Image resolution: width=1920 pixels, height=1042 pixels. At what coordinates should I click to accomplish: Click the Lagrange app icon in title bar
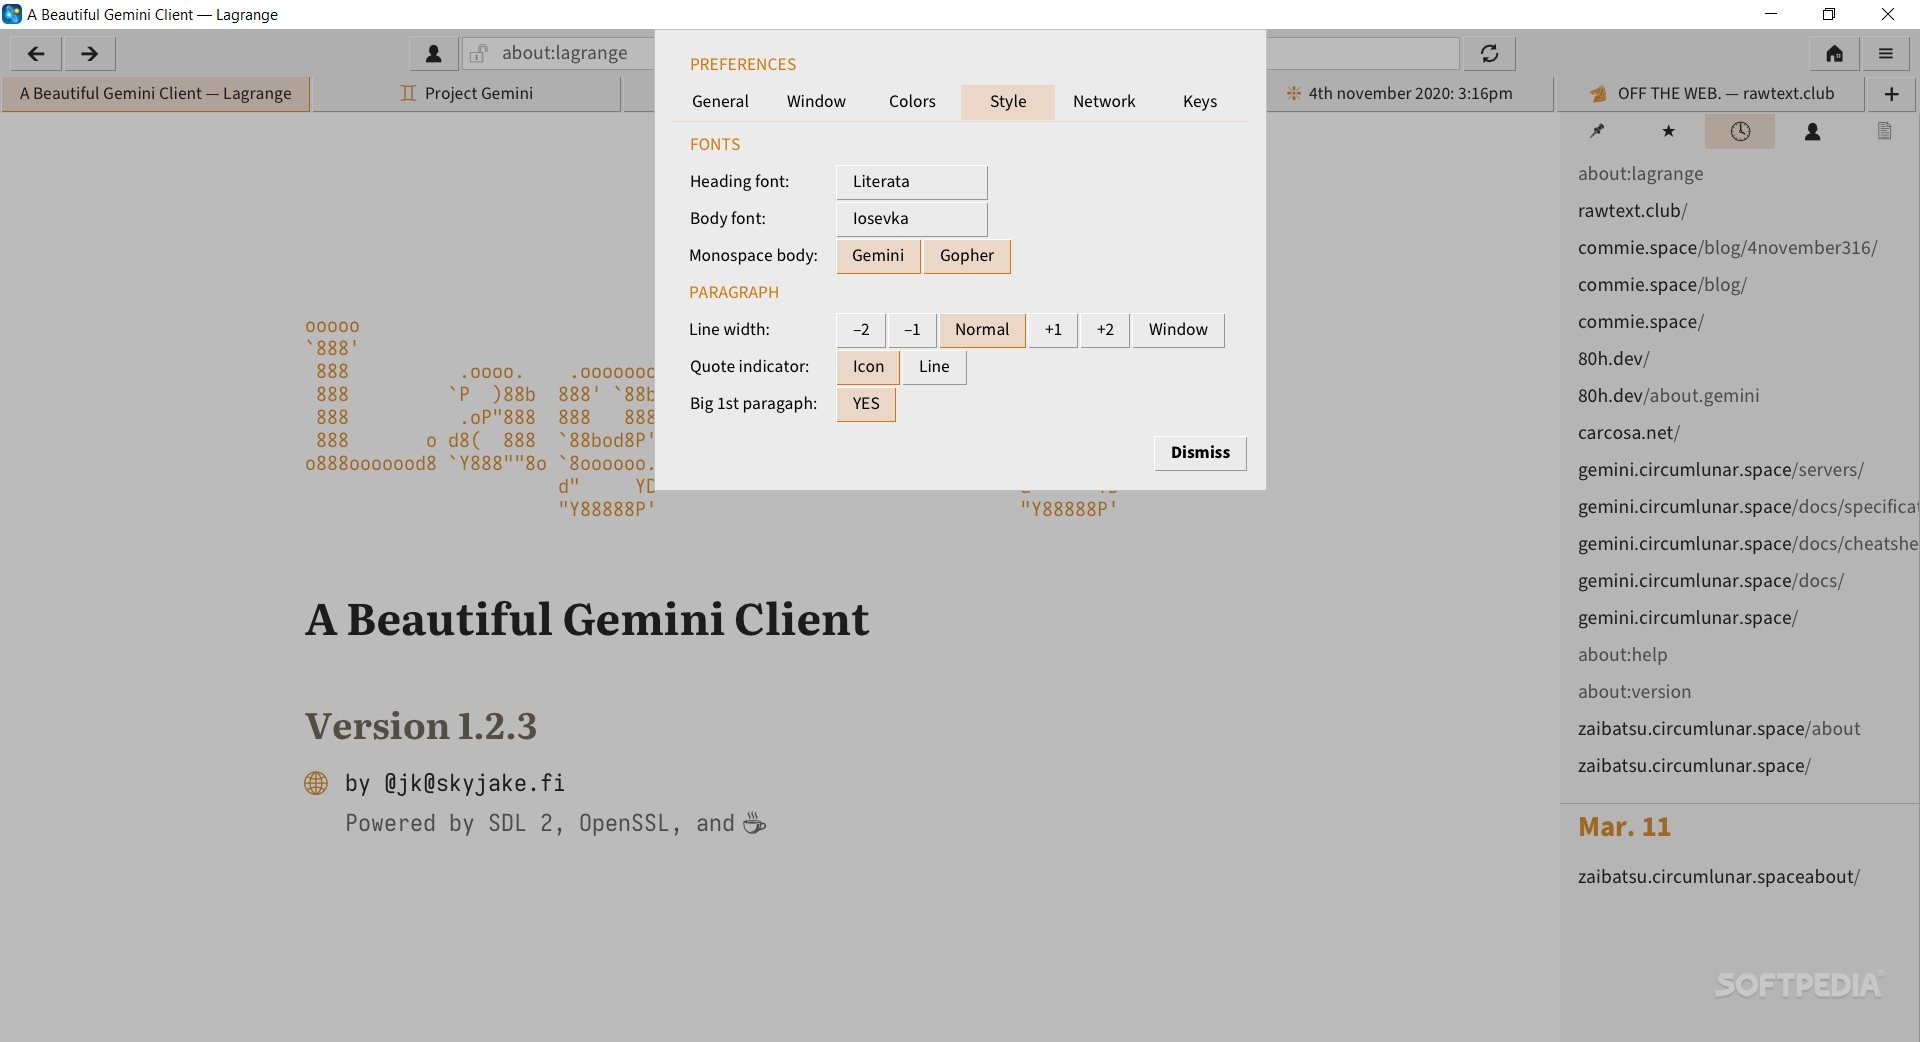(12, 14)
